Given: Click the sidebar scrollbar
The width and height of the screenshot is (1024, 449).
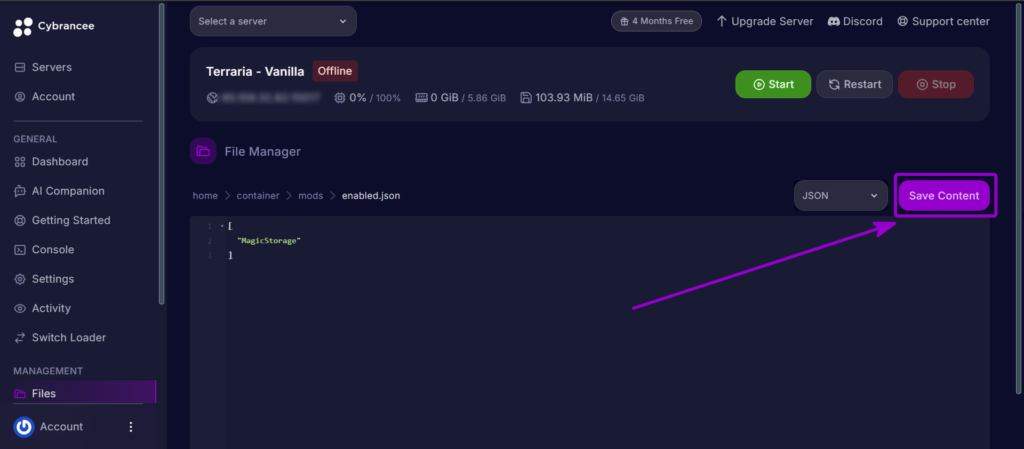Looking at the screenshot, I should click(x=161, y=153).
